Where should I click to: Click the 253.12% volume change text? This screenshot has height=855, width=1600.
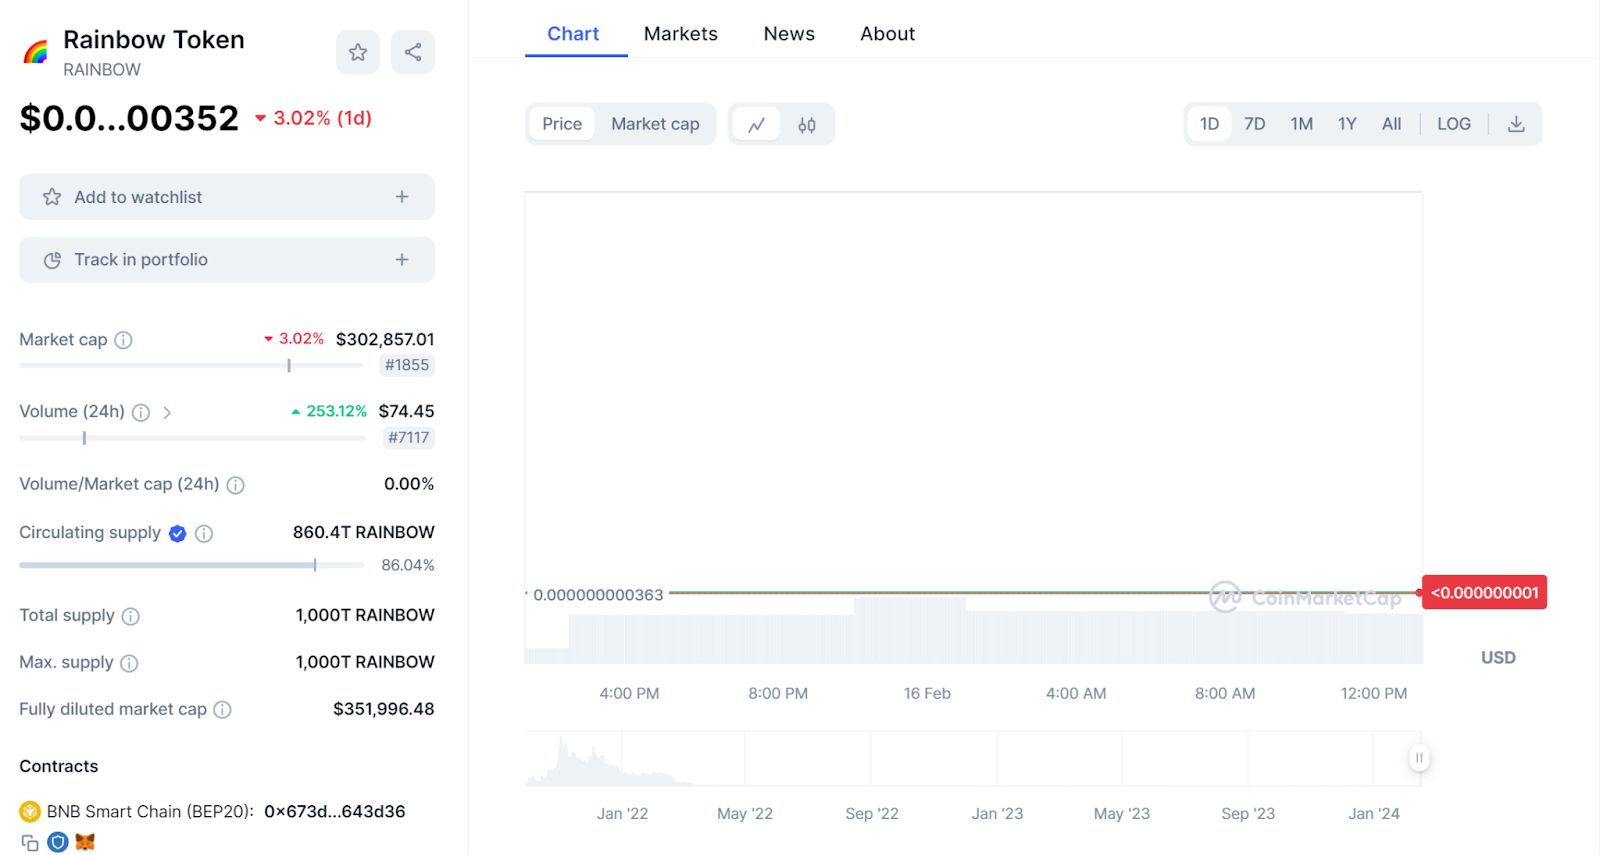click(336, 411)
